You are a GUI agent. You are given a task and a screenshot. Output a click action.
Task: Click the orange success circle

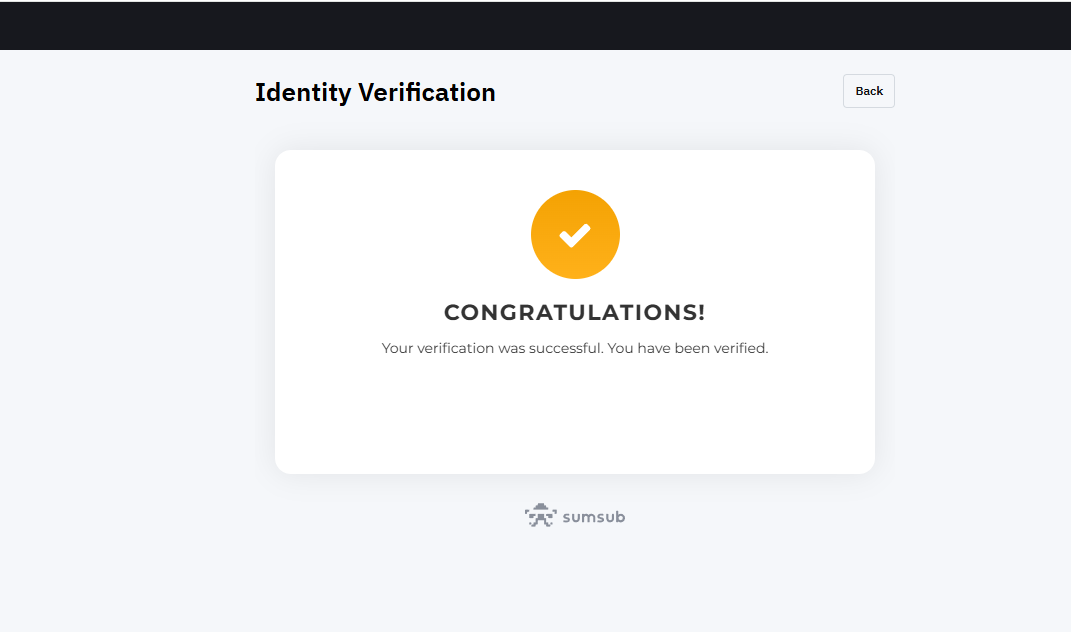pos(575,234)
